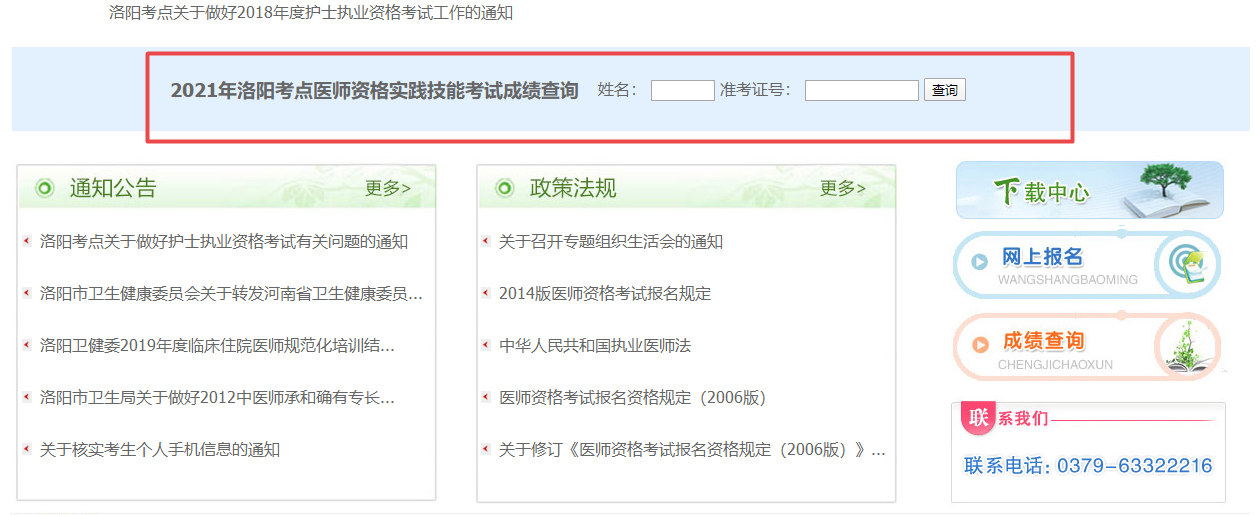
Task: Open 更多 link in 通知公告 panel
Action: [x=387, y=188]
